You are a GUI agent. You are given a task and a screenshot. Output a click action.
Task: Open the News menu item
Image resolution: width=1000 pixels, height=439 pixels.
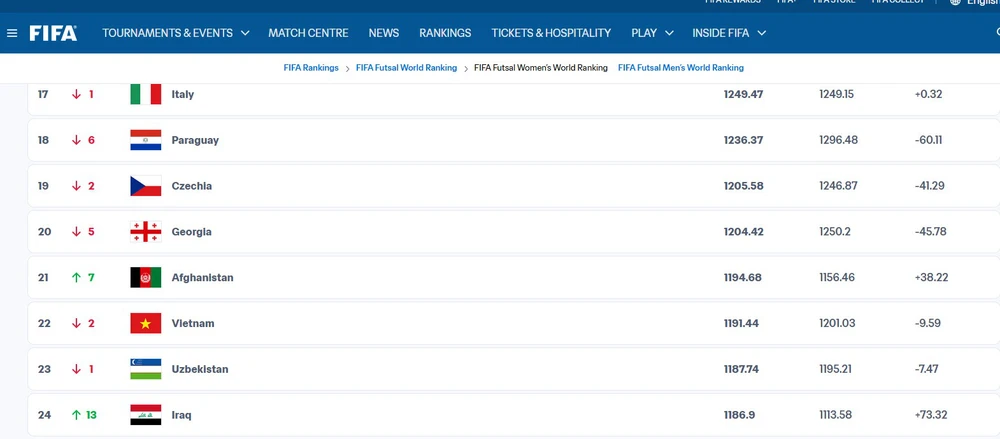pos(384,33)
